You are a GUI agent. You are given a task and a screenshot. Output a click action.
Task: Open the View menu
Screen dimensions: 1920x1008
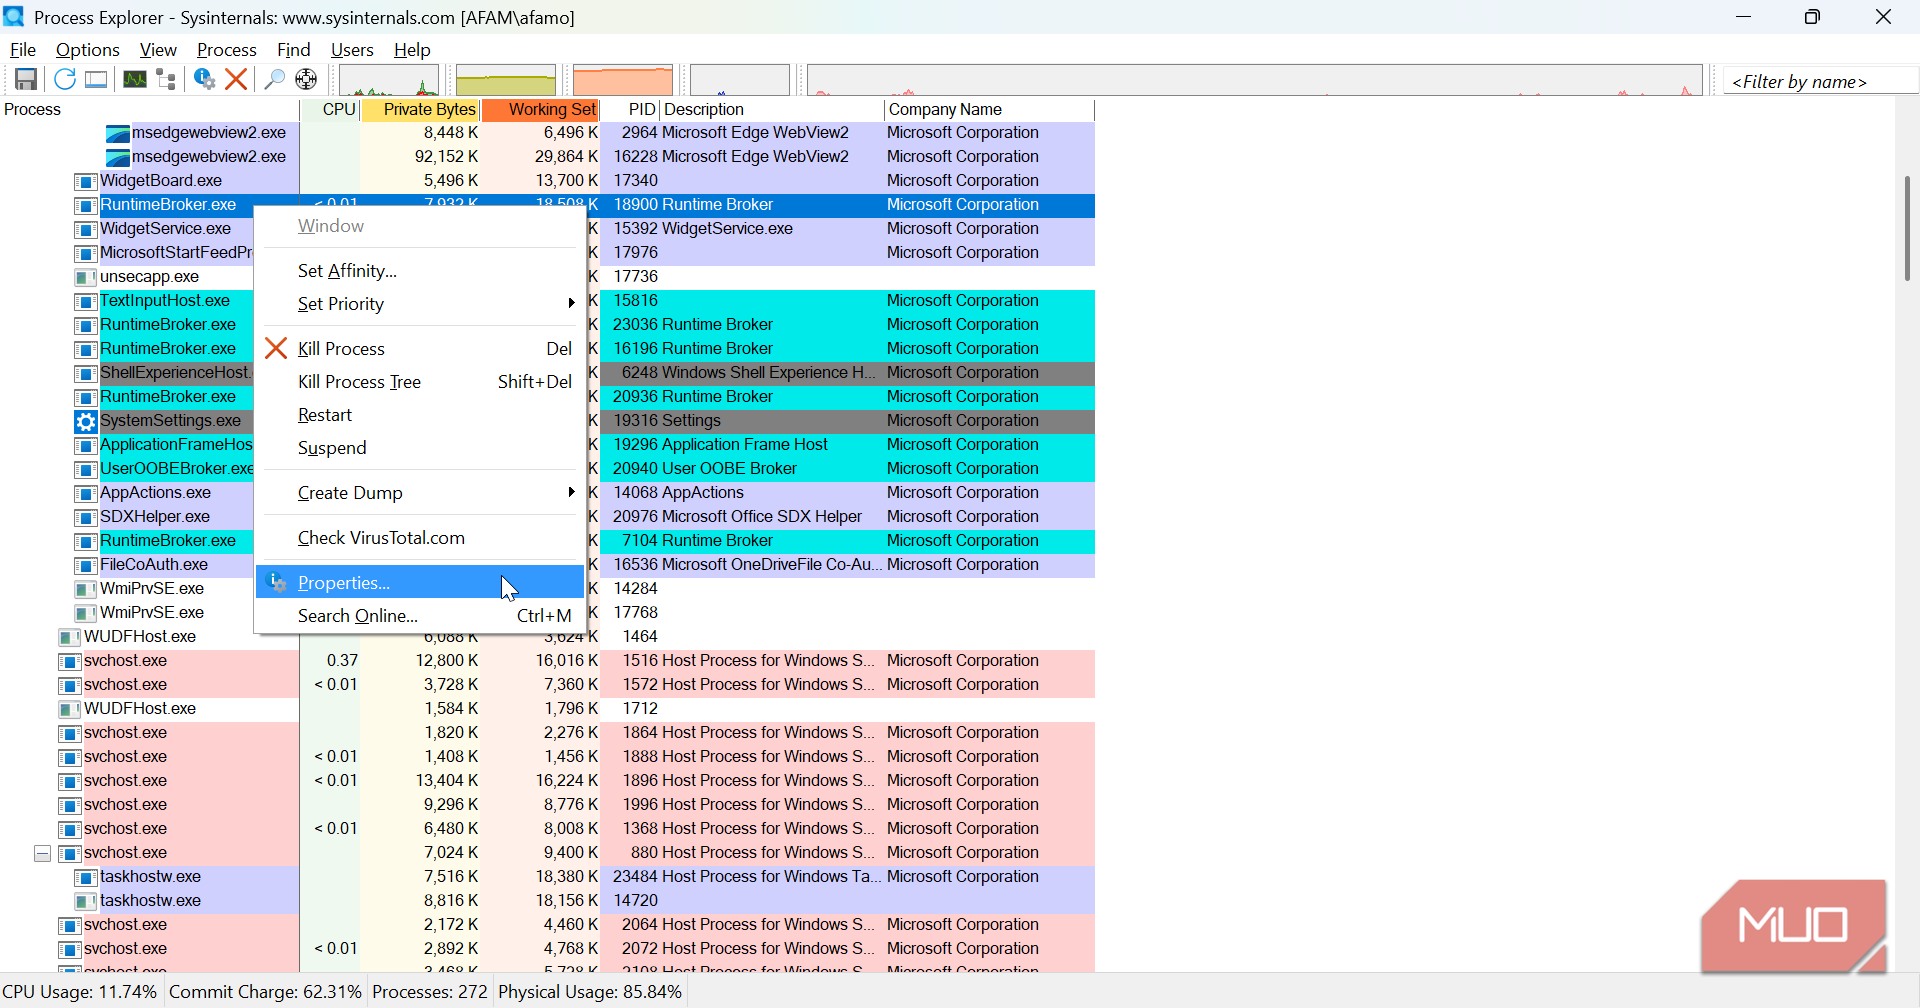point(158,50)
